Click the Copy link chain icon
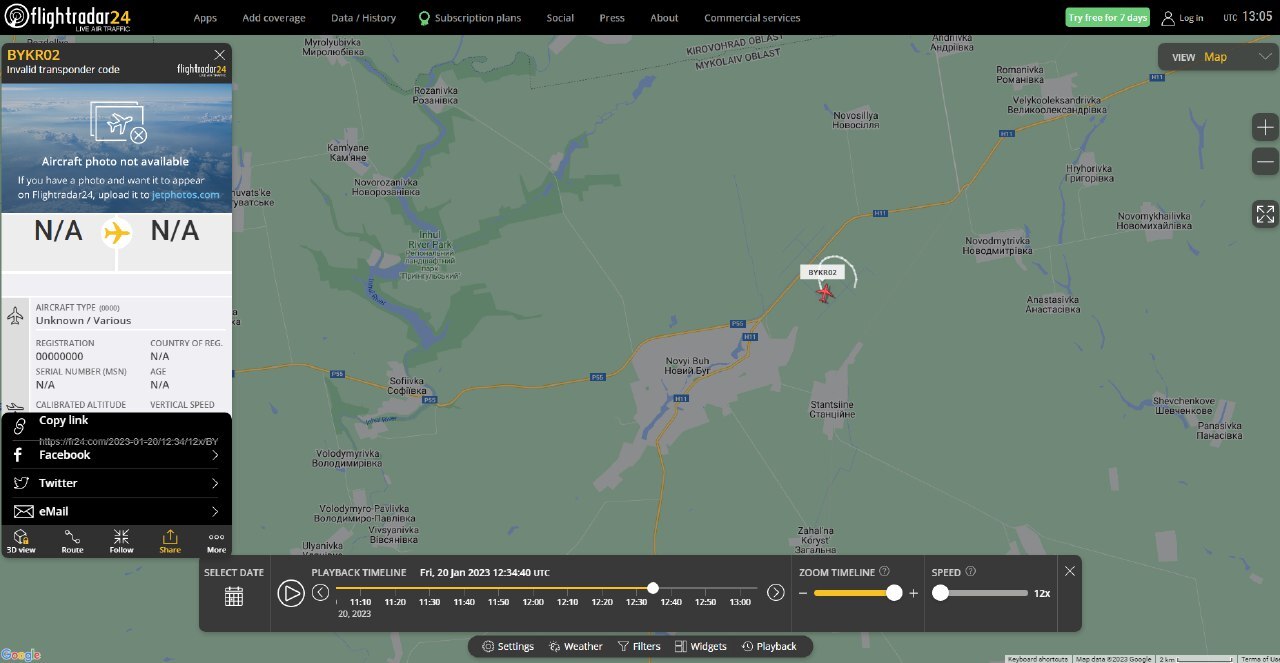Viewport: 1280px width, 663px height. click(19, 427)
